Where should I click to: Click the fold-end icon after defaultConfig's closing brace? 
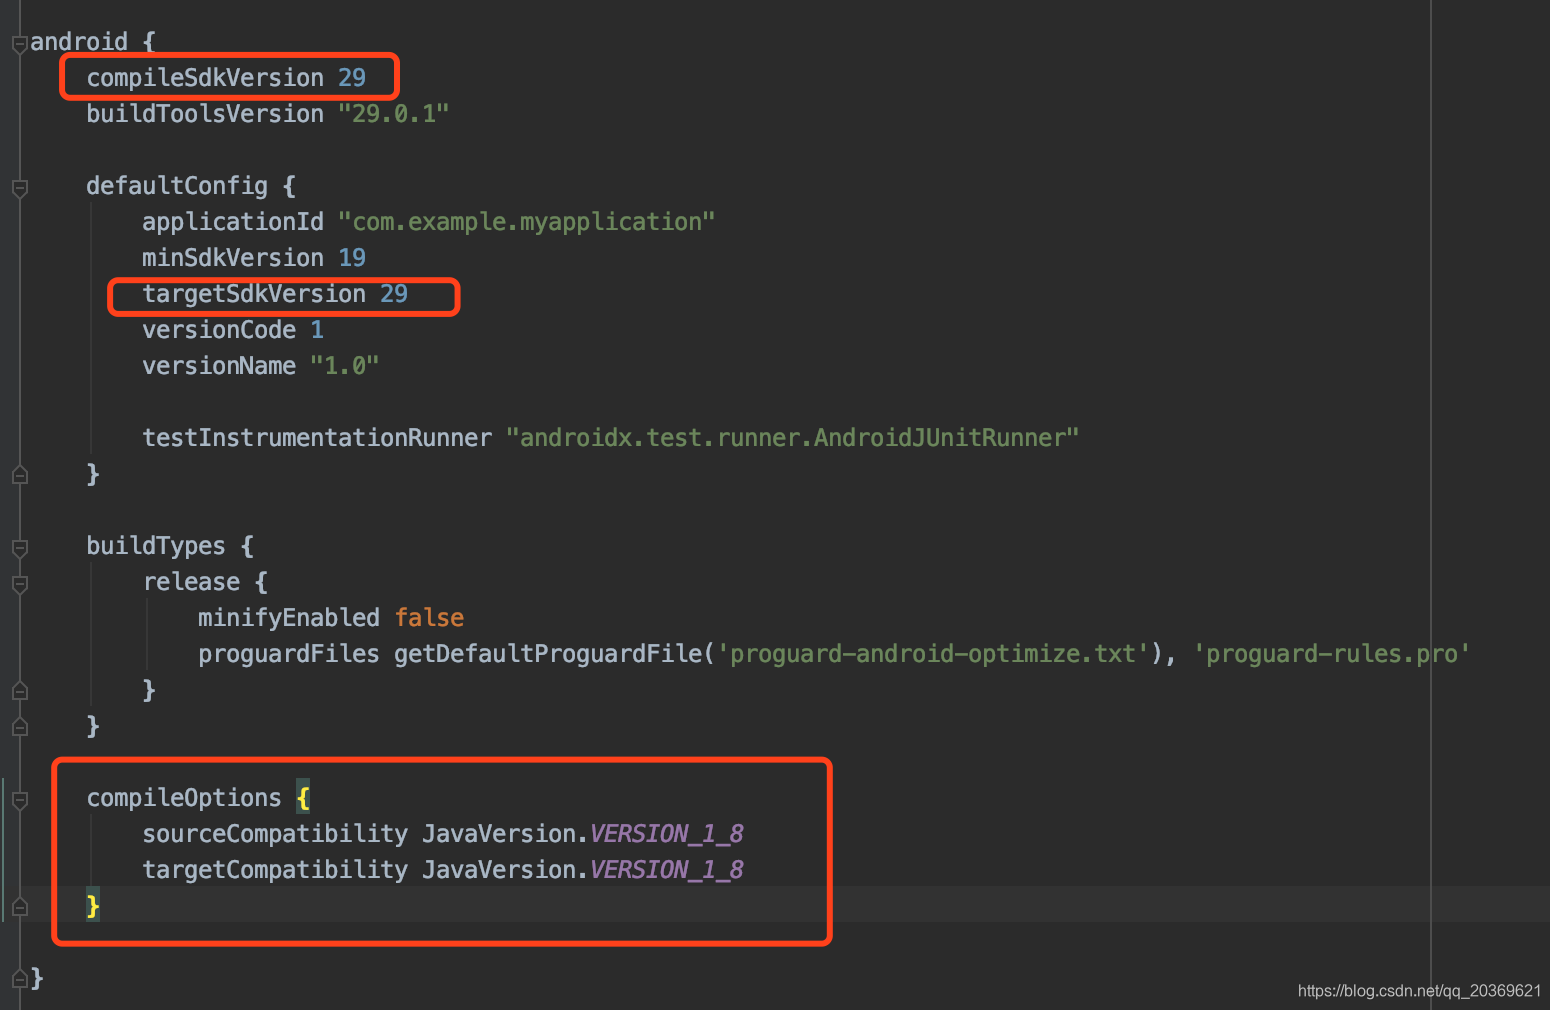19,474
